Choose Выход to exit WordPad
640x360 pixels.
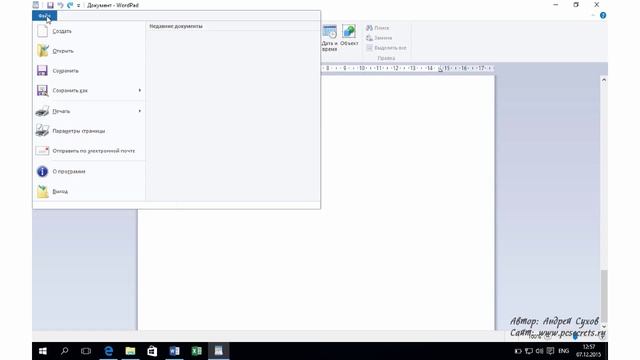[89, 191]
